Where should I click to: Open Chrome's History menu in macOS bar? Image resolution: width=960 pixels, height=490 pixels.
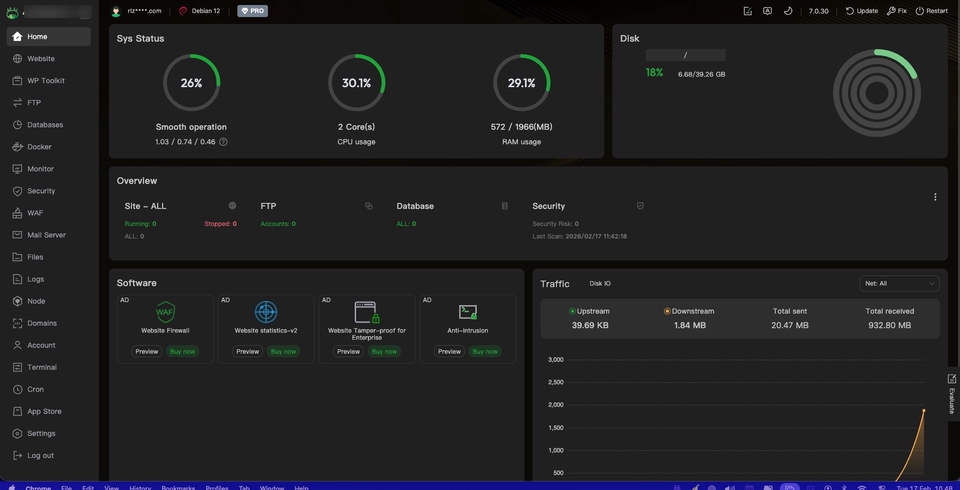[140, 488]
